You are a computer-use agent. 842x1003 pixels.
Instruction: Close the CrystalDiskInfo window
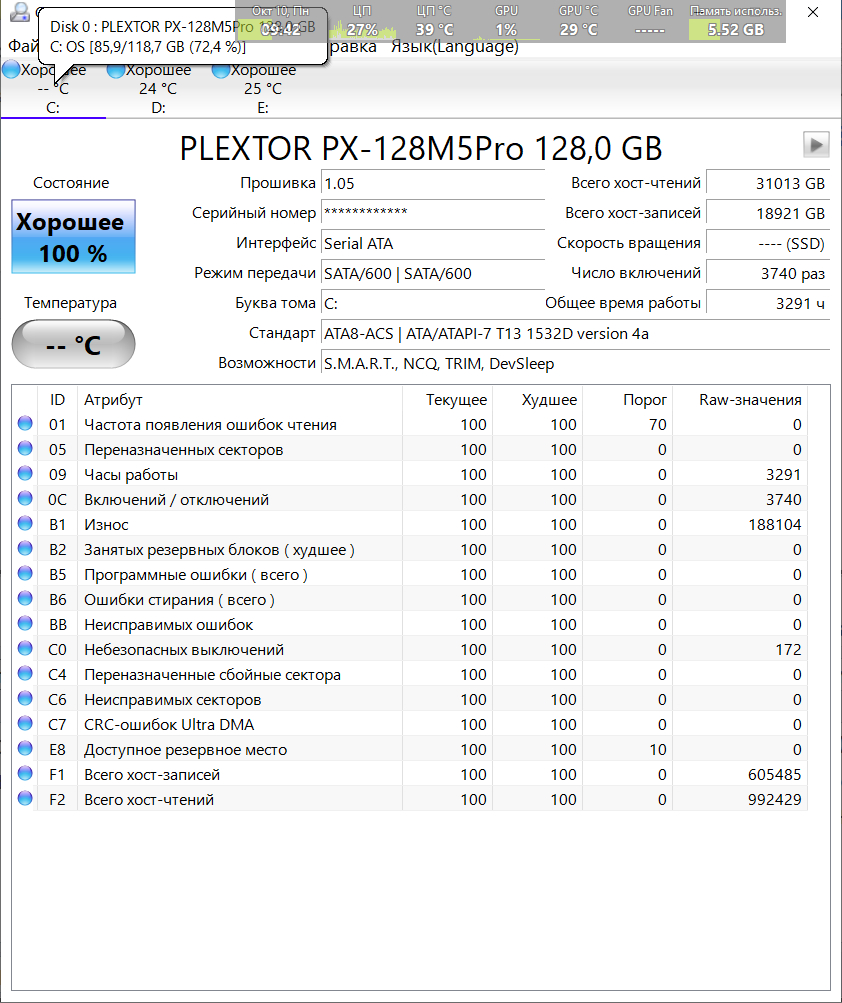813,12
